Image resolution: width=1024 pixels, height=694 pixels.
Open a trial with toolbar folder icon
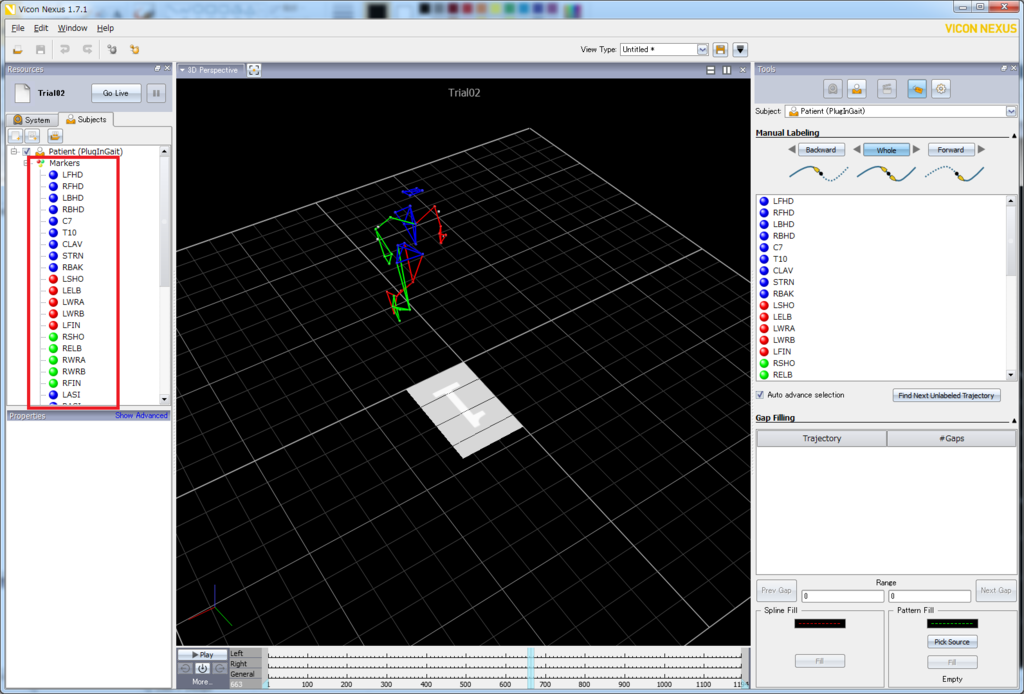tap(18, 50)
